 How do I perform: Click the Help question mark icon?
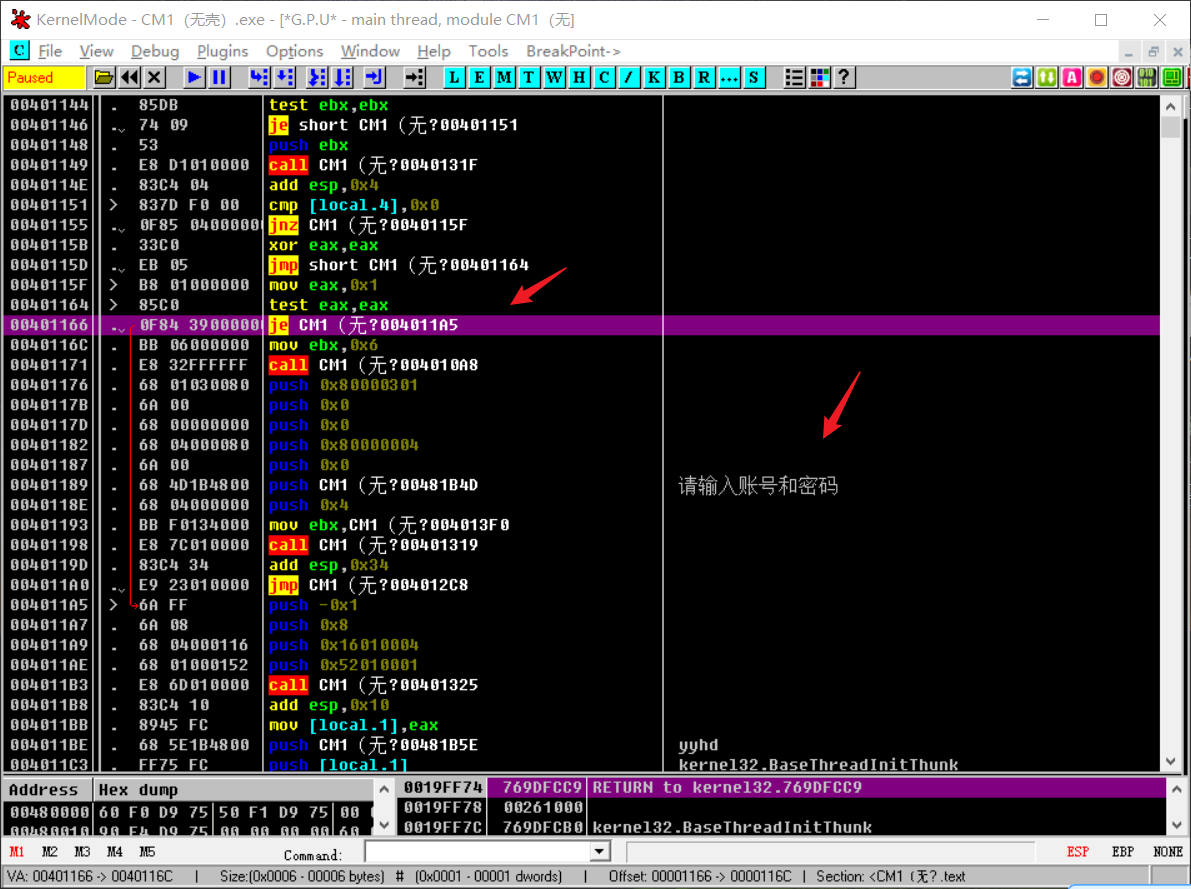point(844,77)
